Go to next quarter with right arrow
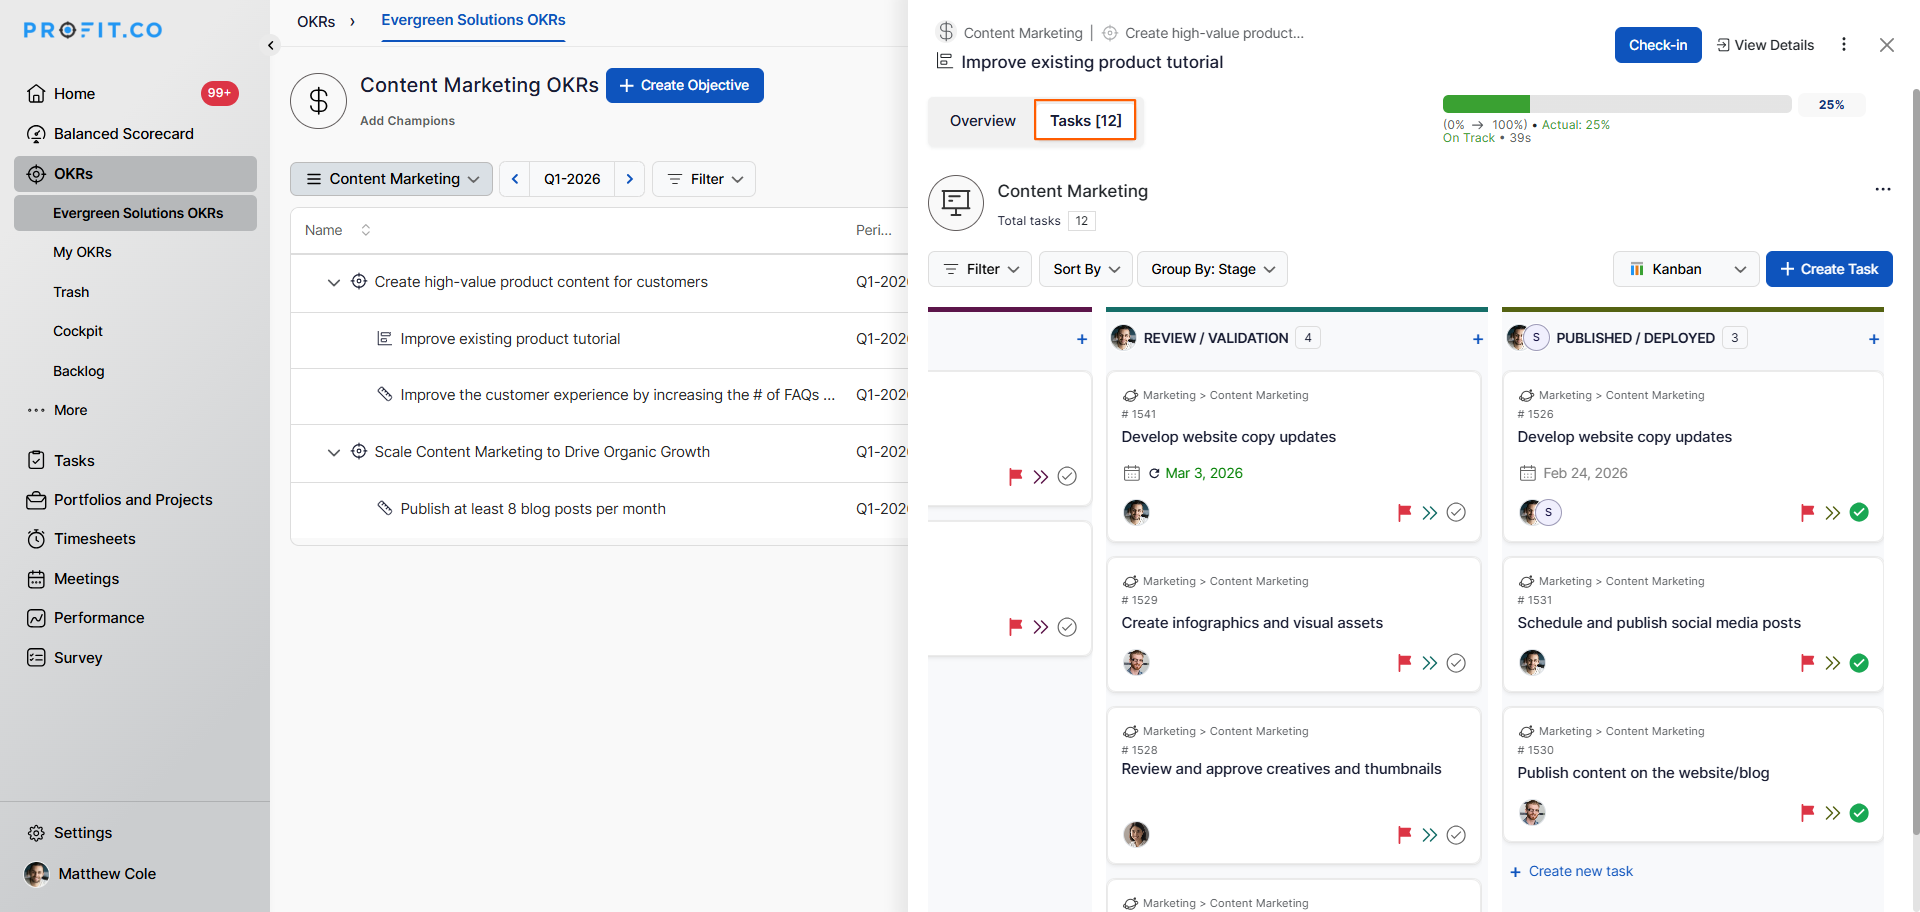The image size is (1920, 912). coord(629,179)
